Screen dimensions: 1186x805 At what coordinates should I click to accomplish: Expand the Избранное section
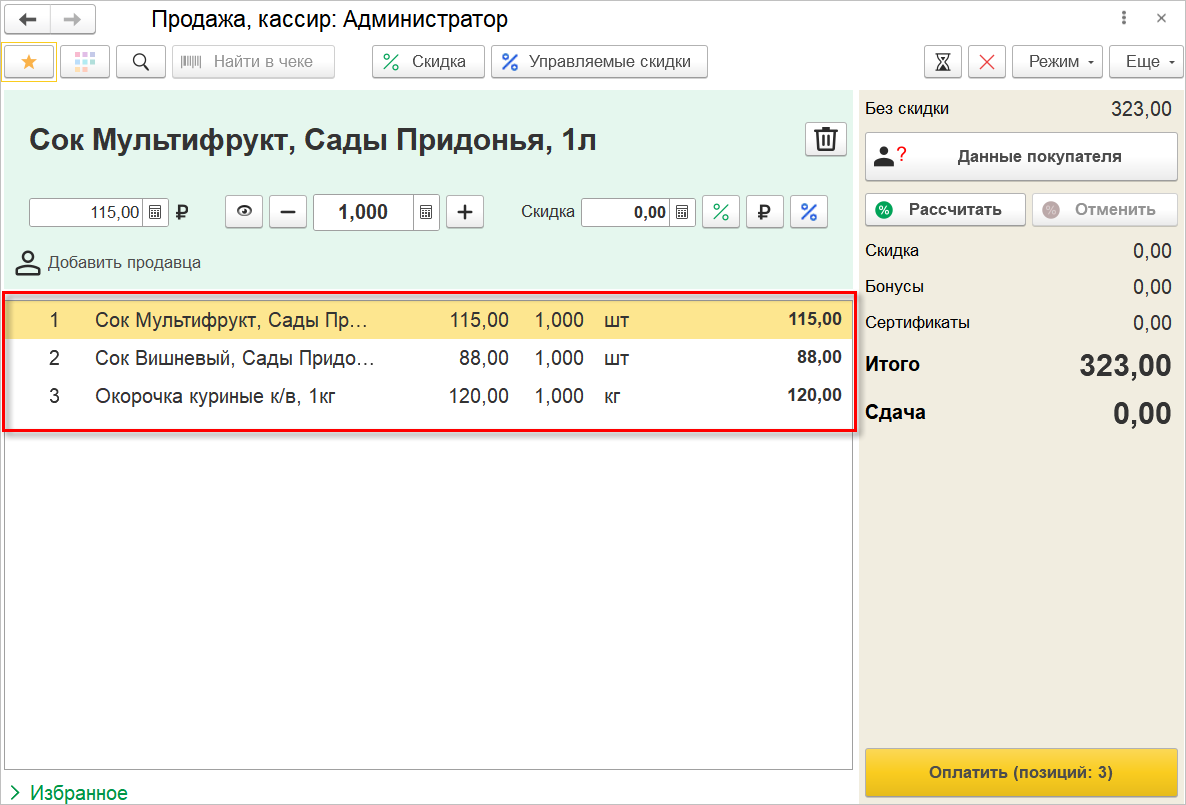(69, 793)
